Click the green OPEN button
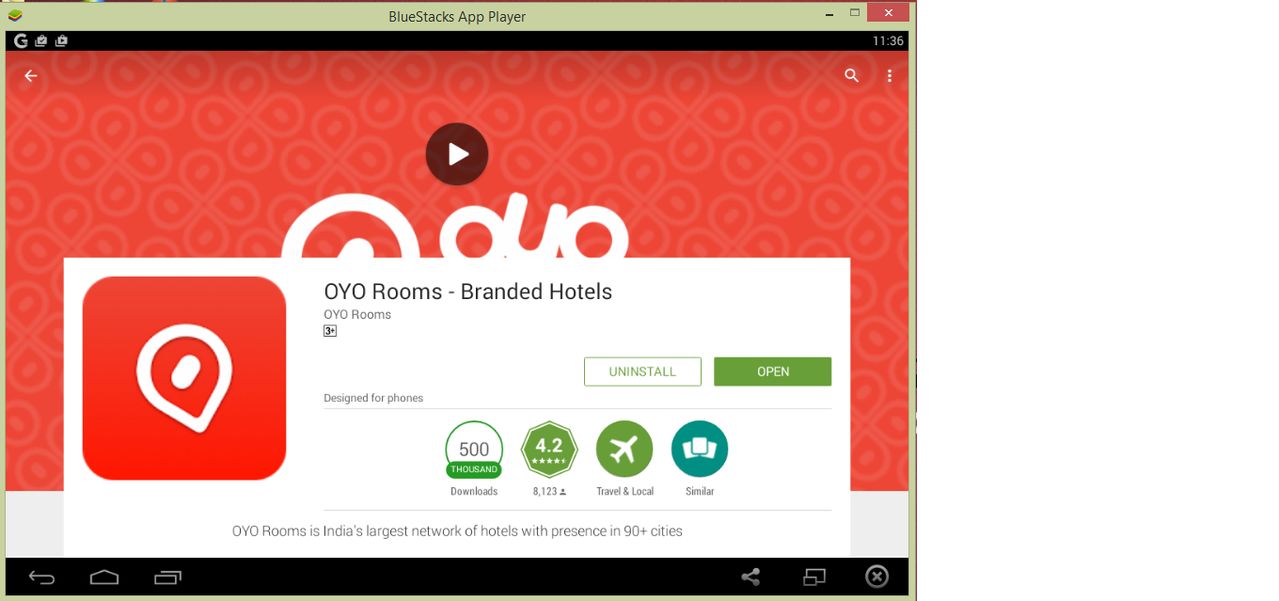Screen dimensions: 1279x601 772,371
